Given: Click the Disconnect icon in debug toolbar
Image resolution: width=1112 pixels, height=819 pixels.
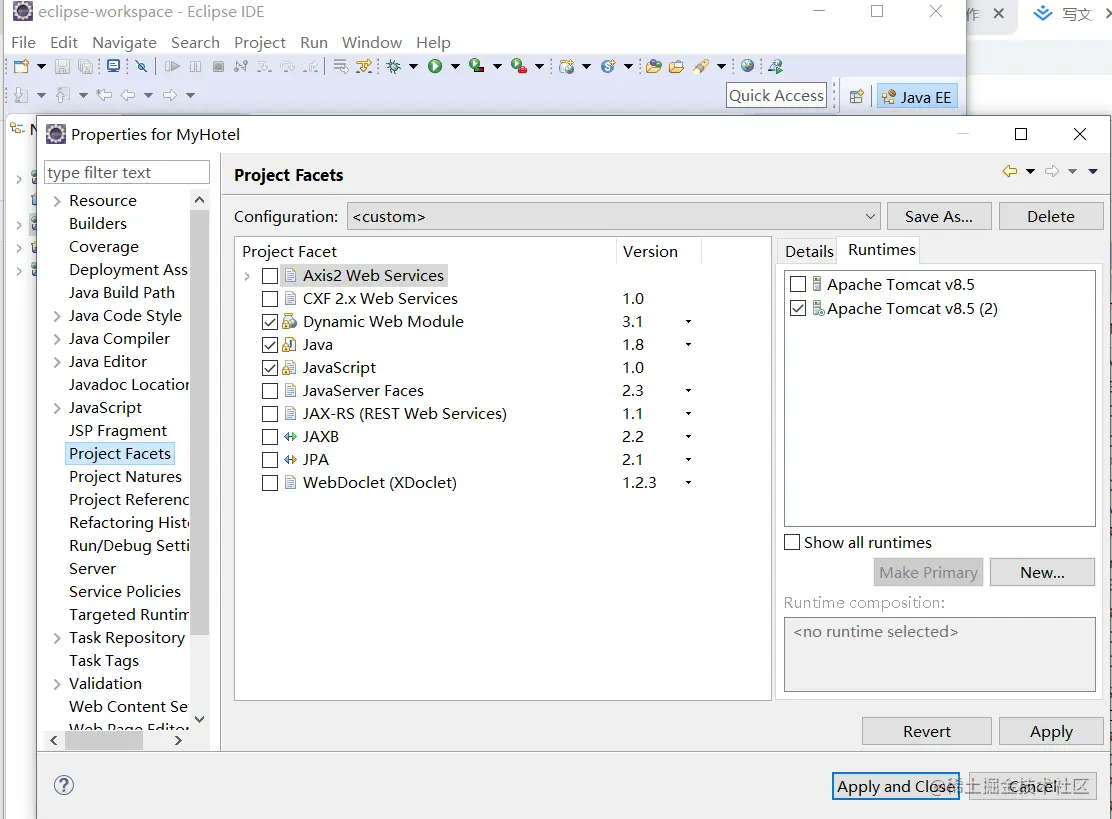Looking at the screenshot, I should point(241,66).
